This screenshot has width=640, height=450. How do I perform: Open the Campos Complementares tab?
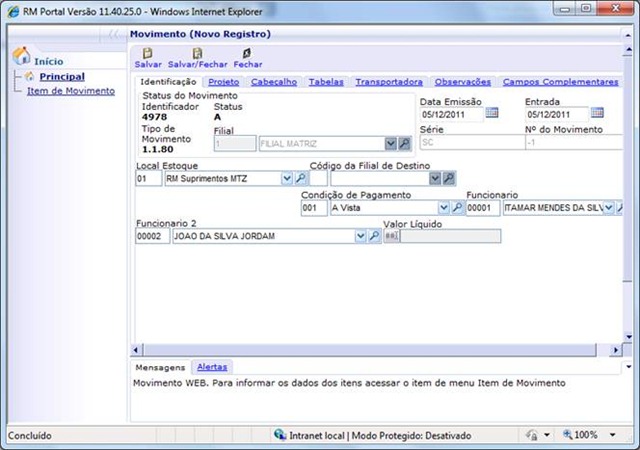[560, 82]
